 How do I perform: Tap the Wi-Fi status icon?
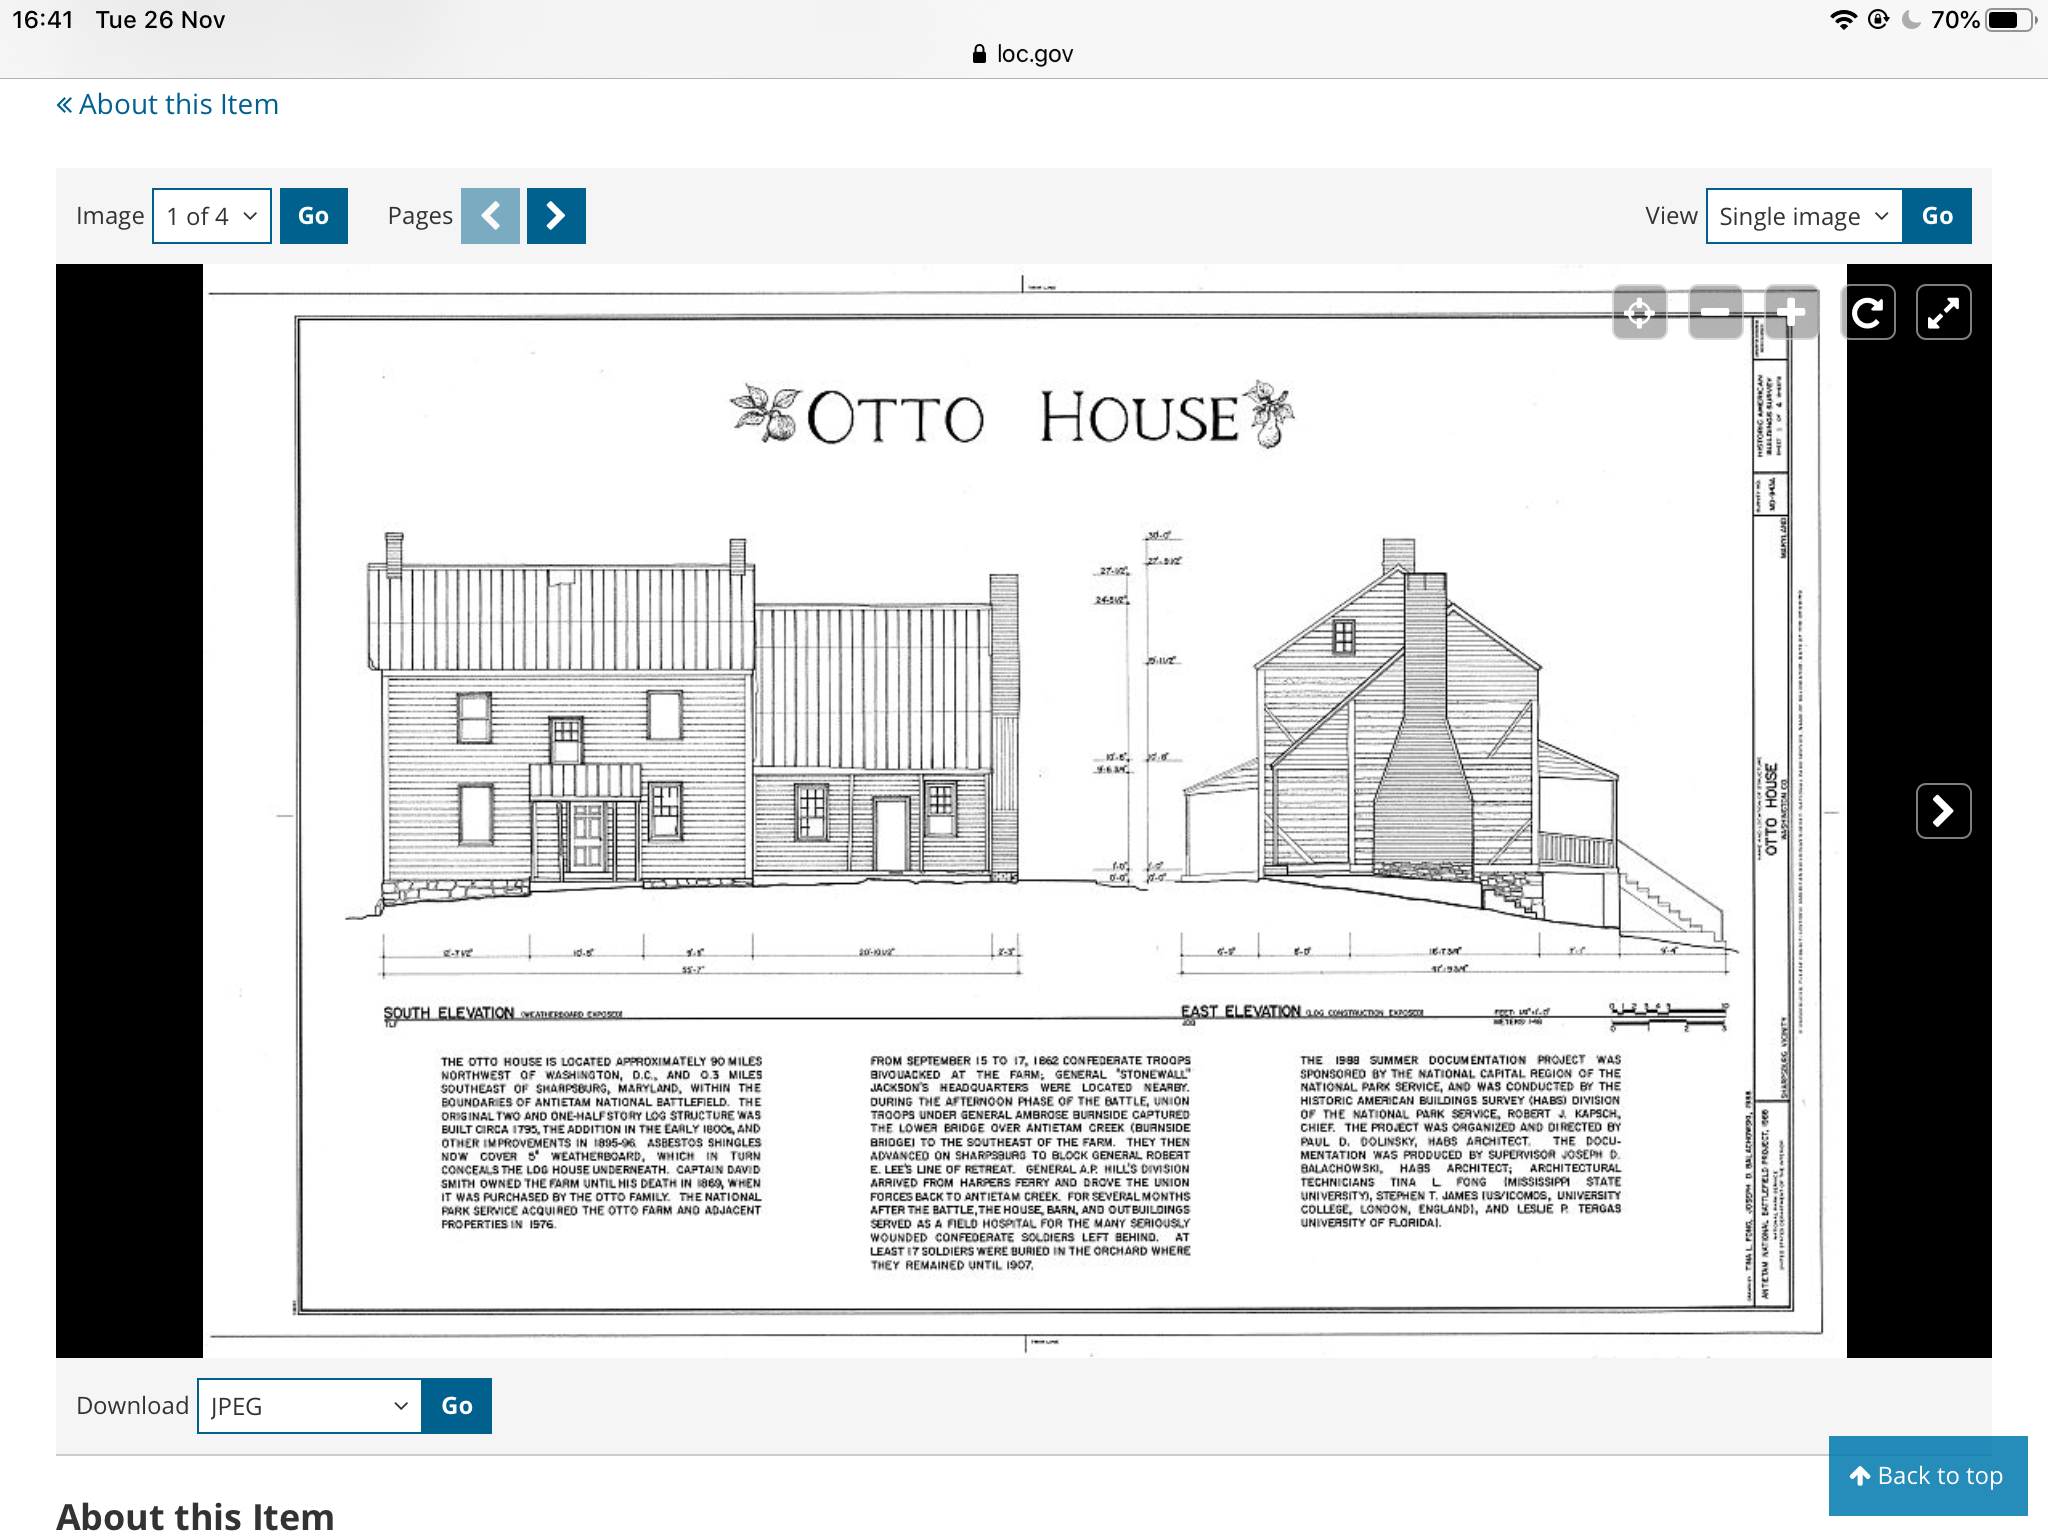click(x=1842, y=20)
